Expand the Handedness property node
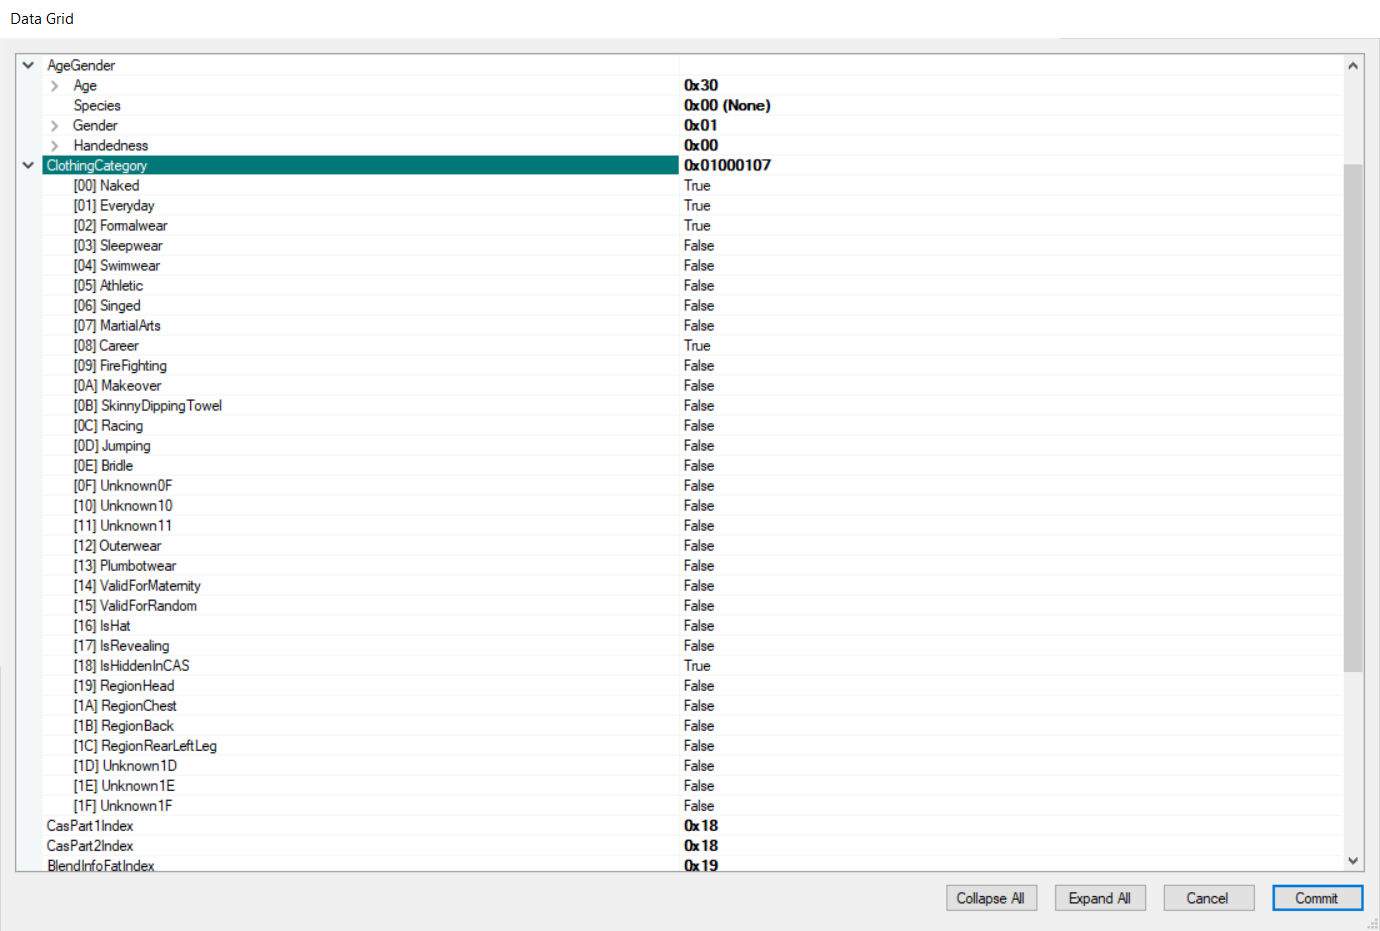Screen dimensions: 1380x931 click(x=53, y=145)
